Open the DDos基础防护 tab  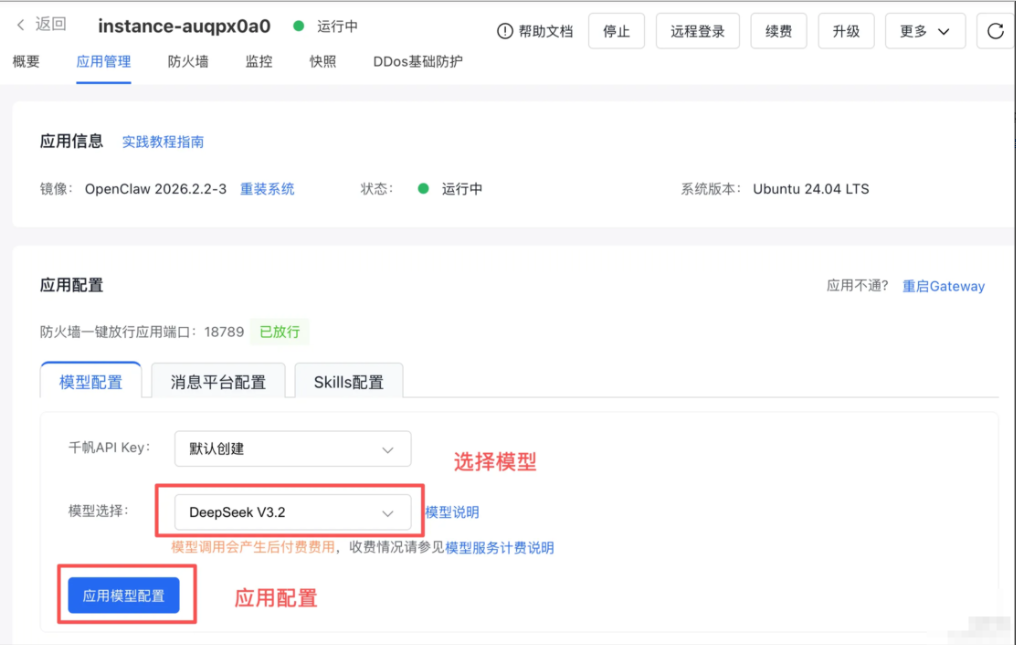tap(417, 62)
